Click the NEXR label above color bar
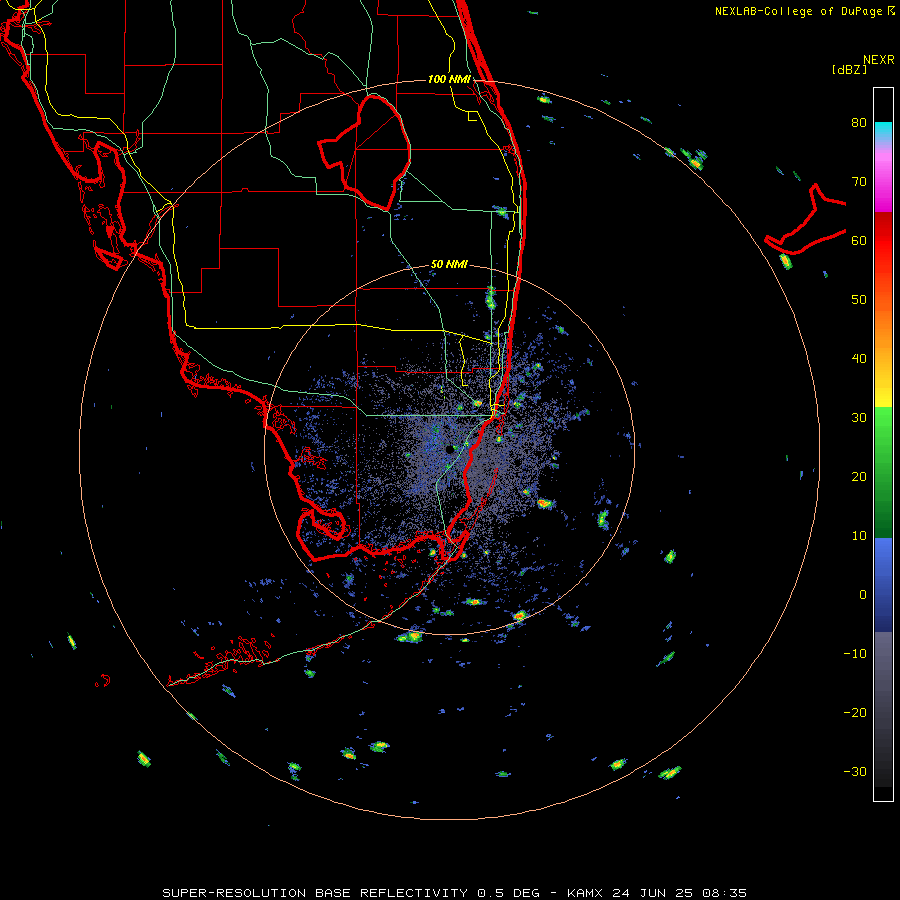This screenshot has height=900, width=900. 879,60
